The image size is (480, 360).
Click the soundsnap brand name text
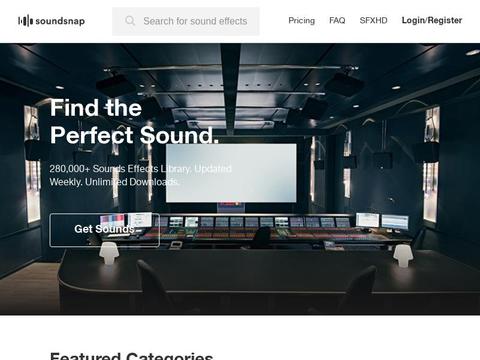[60, 21]
